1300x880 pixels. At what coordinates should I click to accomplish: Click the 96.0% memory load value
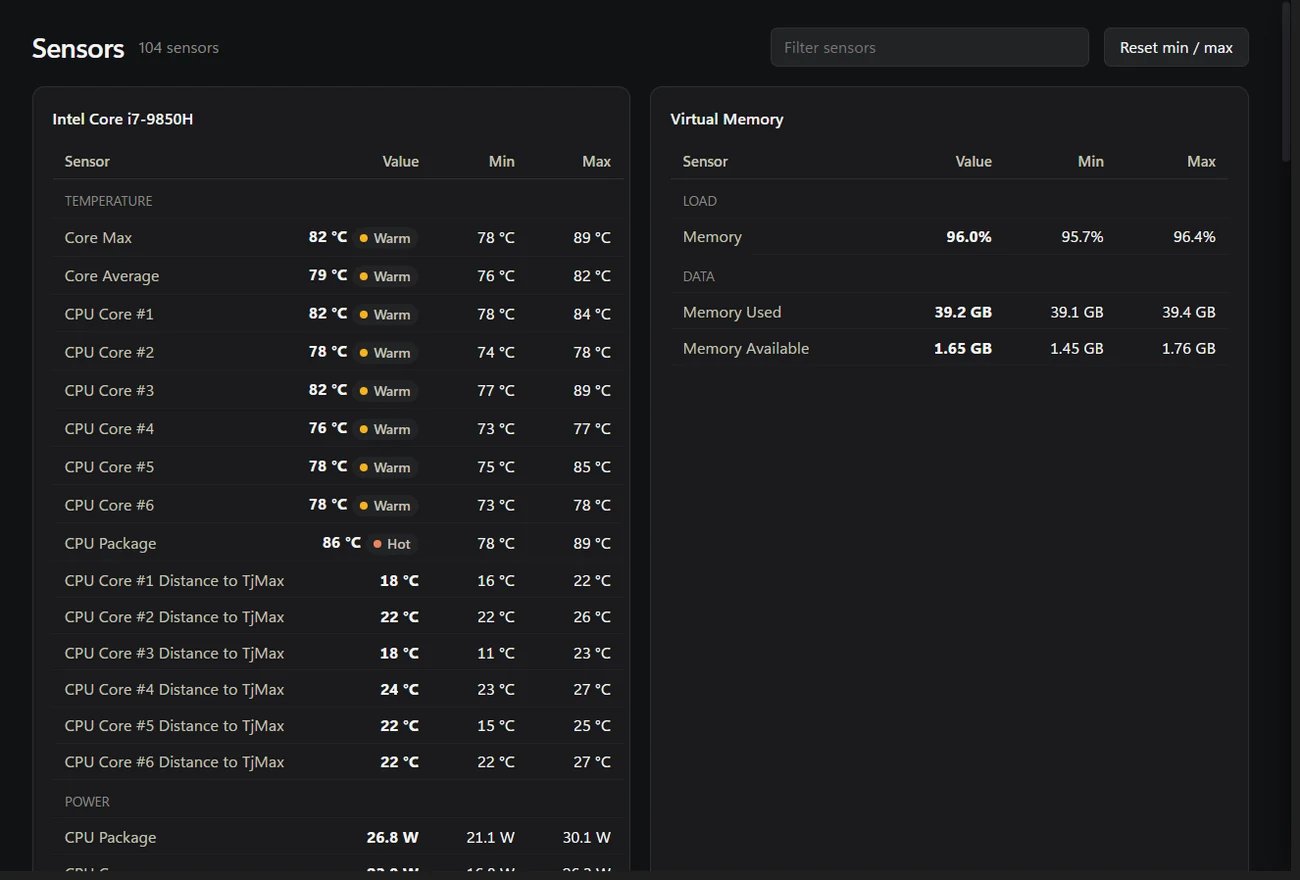(969, 237)
